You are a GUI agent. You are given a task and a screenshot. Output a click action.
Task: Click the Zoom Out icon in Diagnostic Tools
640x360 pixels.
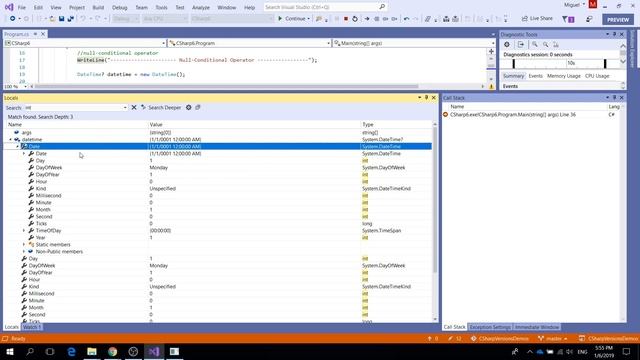click(x=545, y=44)
